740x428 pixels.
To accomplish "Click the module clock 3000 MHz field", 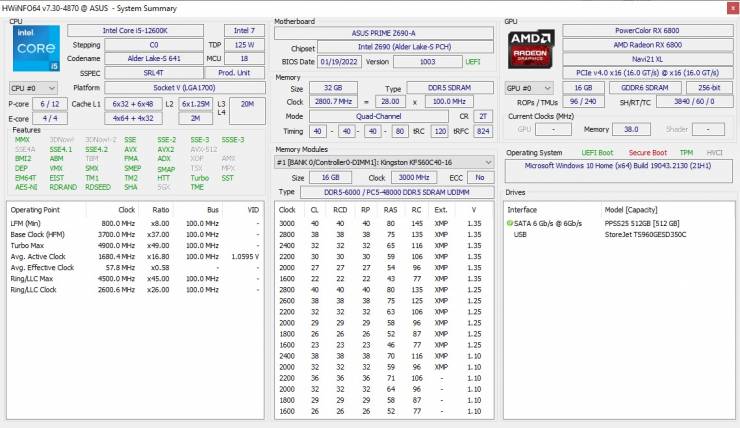I will pos(413,177).
